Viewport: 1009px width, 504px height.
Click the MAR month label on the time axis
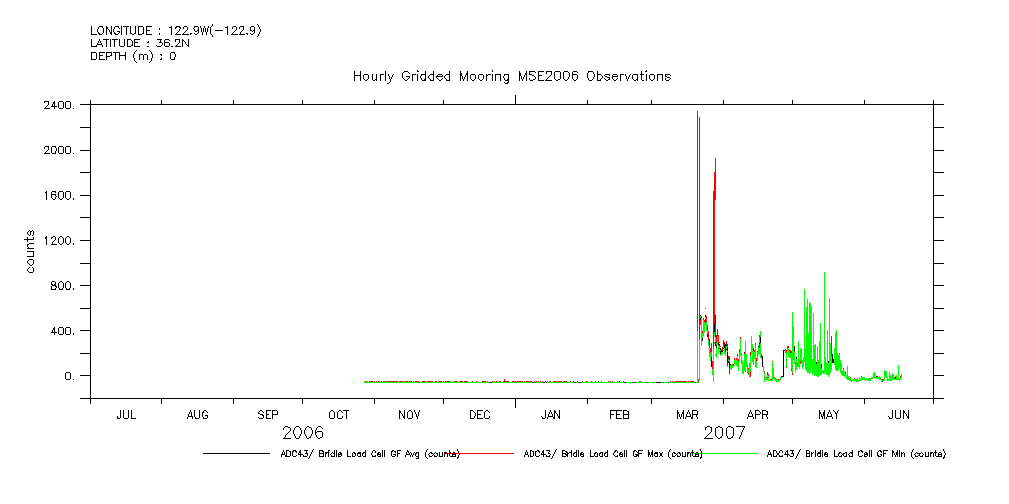click(689, 414)
